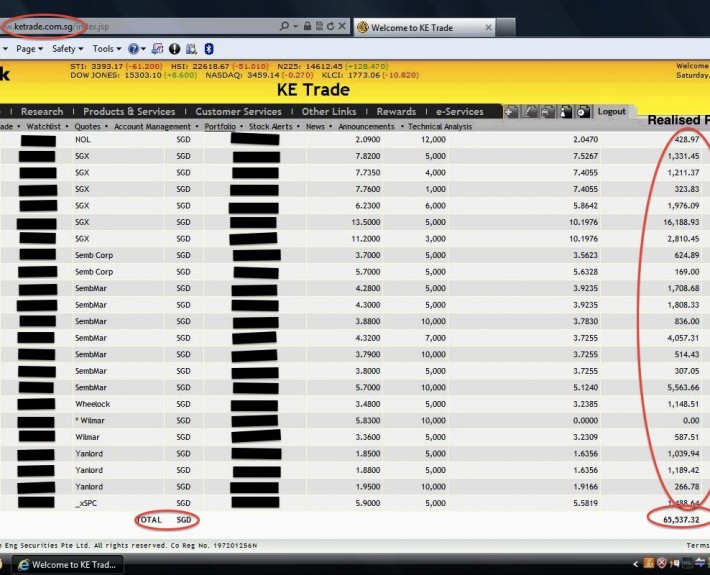This screenshot has height=575, width=710.
Task: Click the Logout button
Action: tap(611, 112)
